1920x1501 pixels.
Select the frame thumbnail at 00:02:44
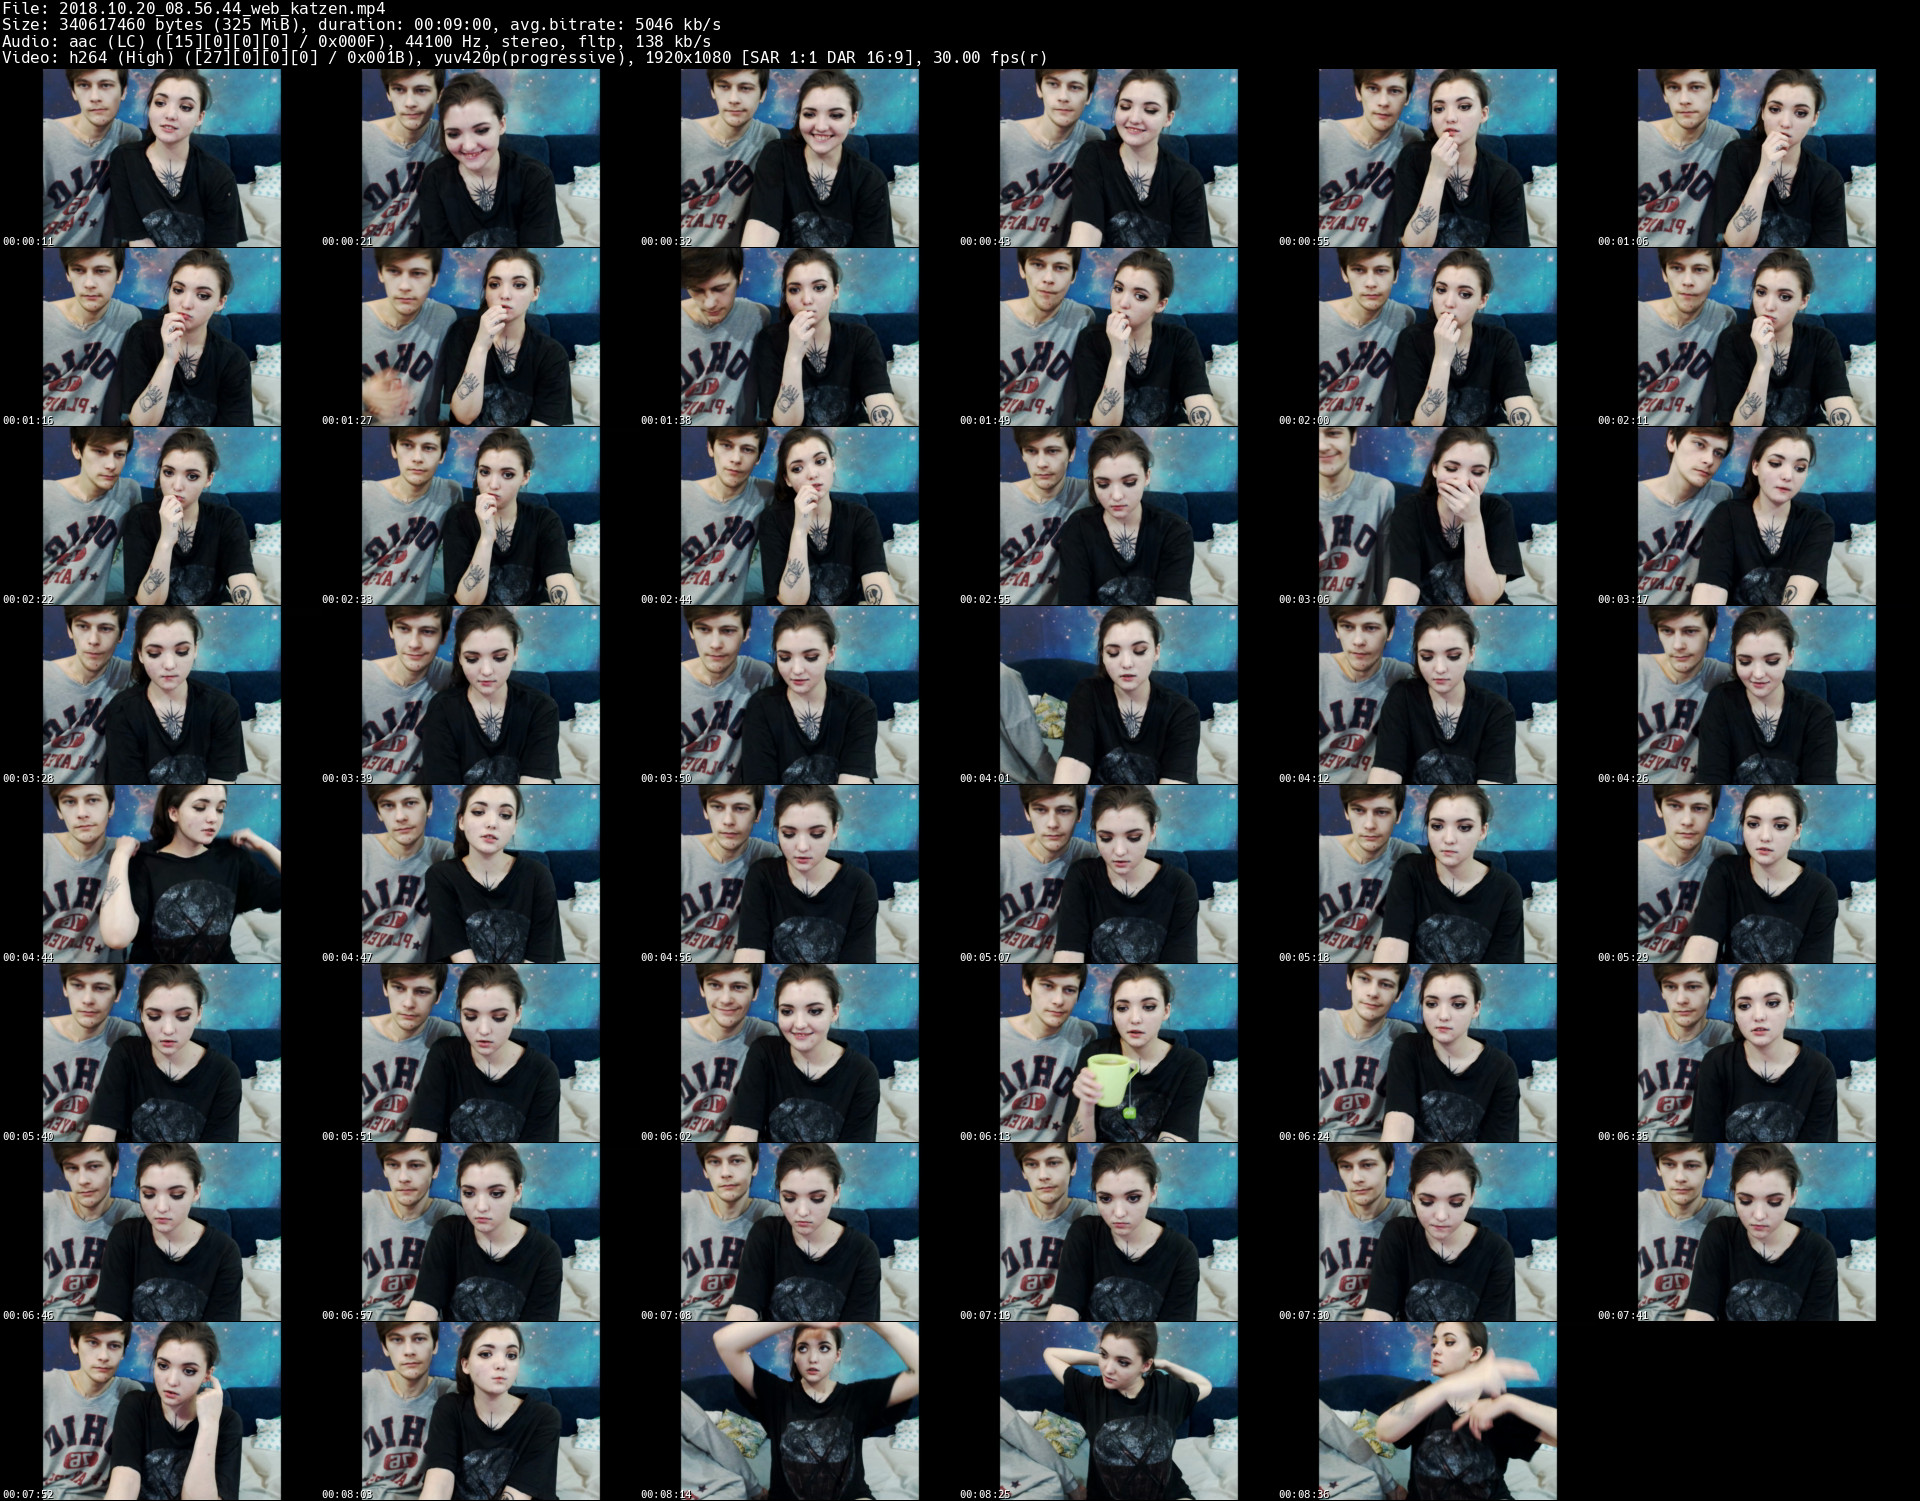pyautogui.click(x=800, y=516)
